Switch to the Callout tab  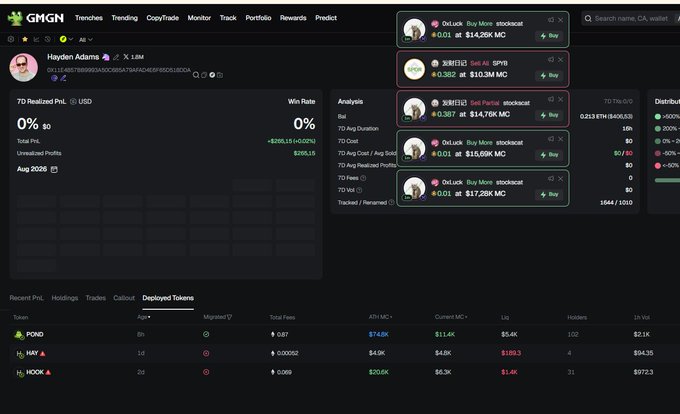click(x=124, y=298)
